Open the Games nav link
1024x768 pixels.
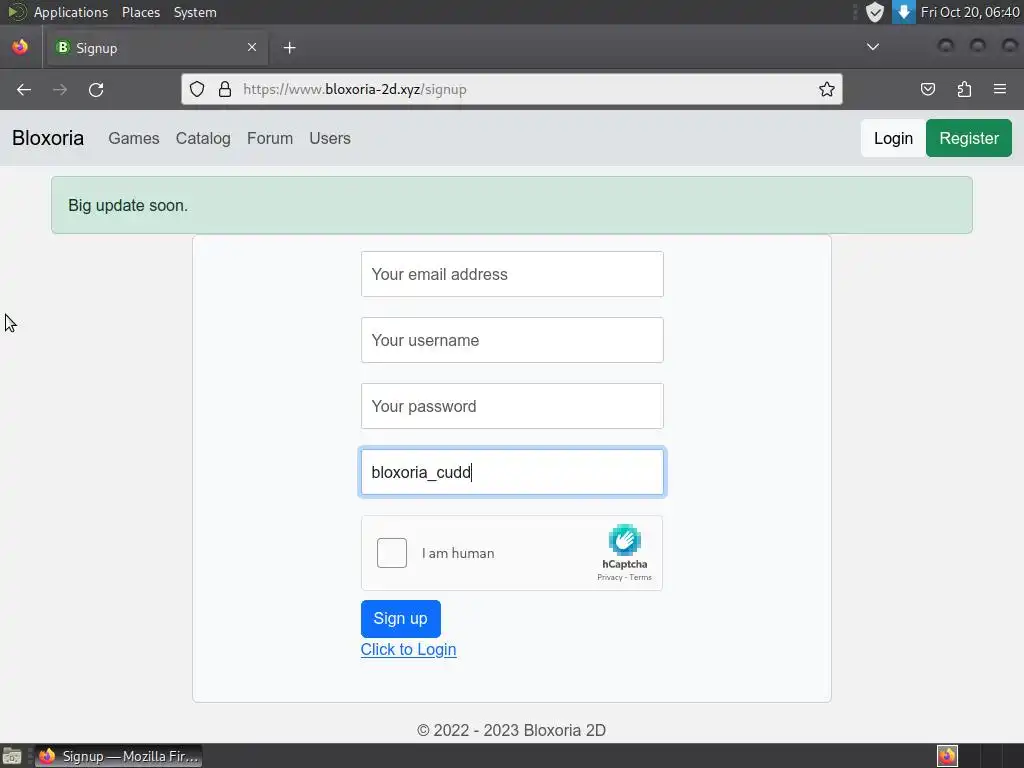tap(134, 138)
